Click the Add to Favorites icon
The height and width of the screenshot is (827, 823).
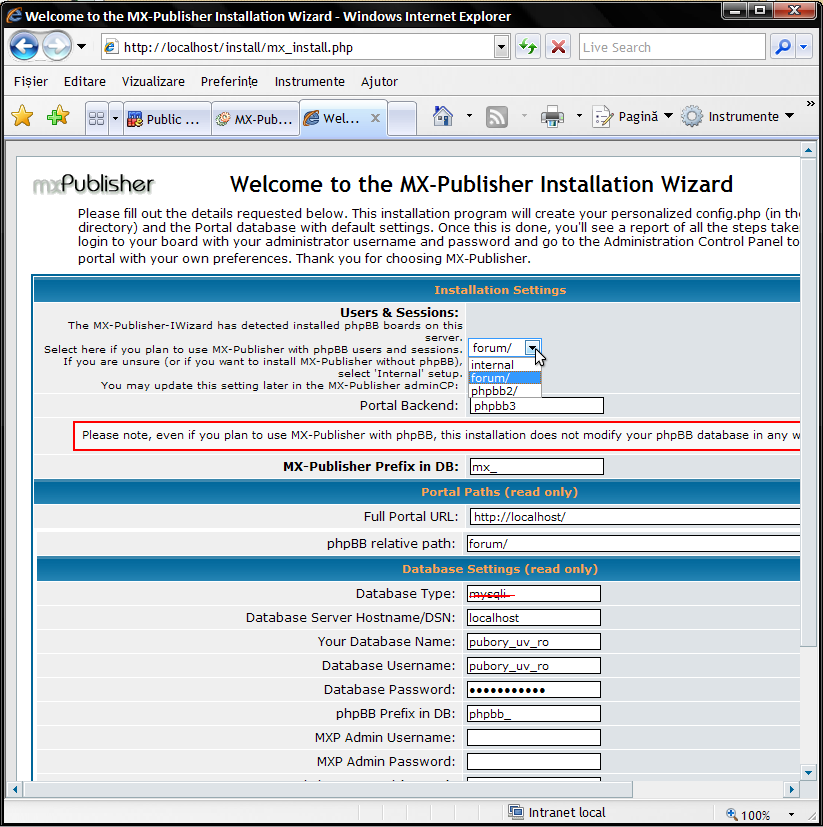click(x=58, y=117)
